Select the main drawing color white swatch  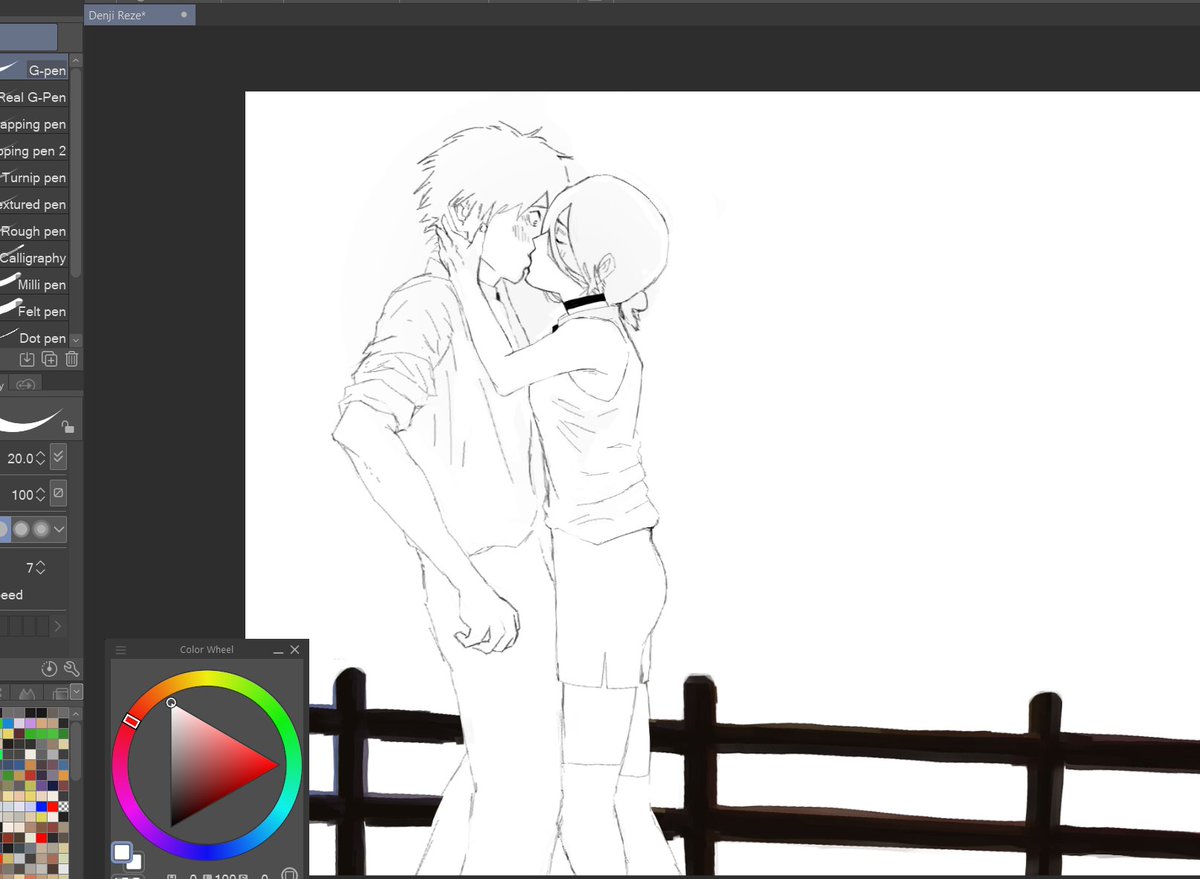pos(122,852)
